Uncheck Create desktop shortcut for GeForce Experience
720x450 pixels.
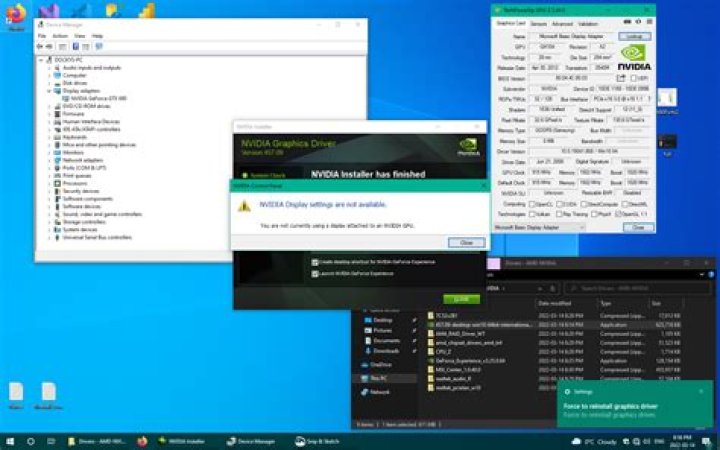(315, 262)
